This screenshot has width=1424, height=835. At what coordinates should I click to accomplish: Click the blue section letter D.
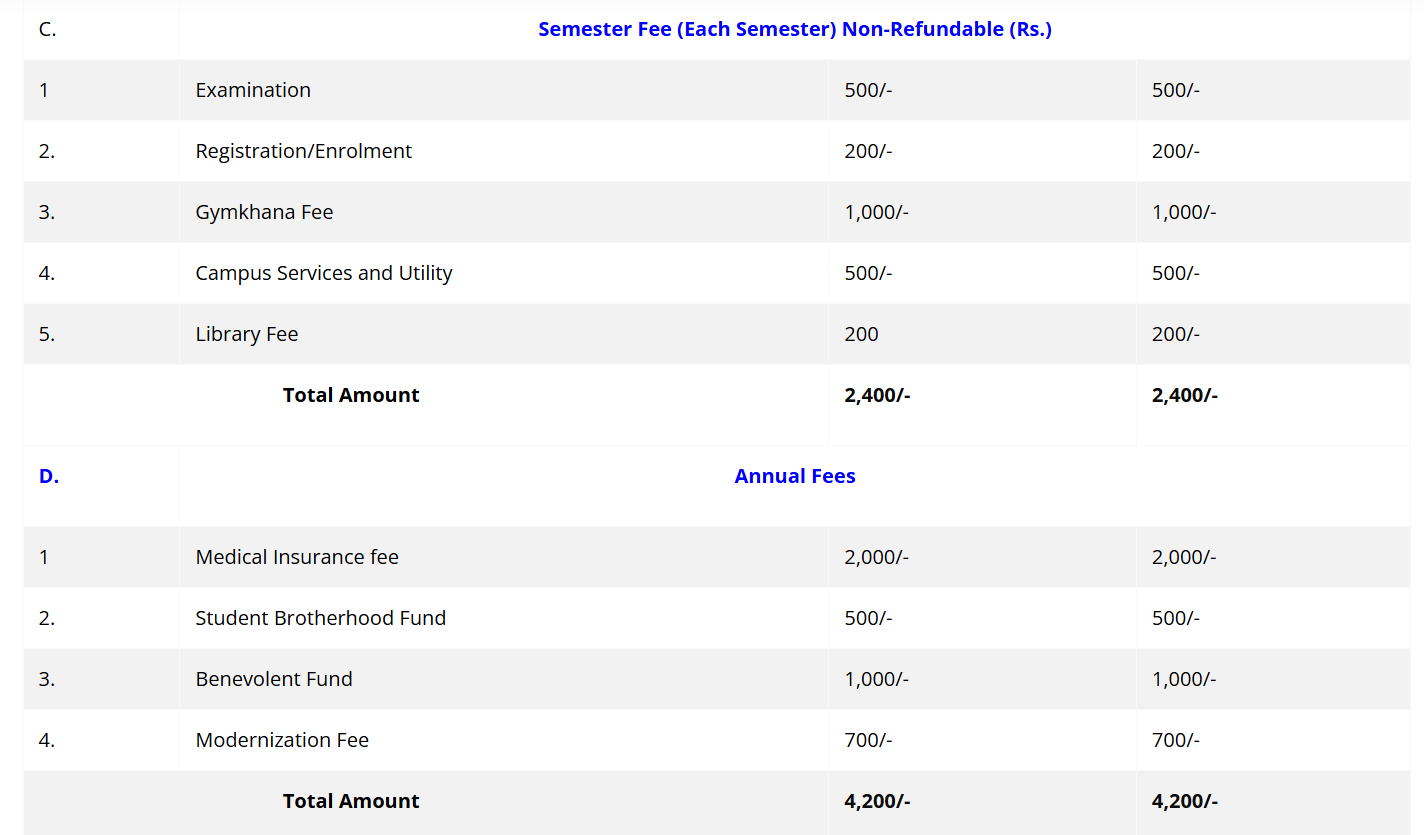click(49, 476)
